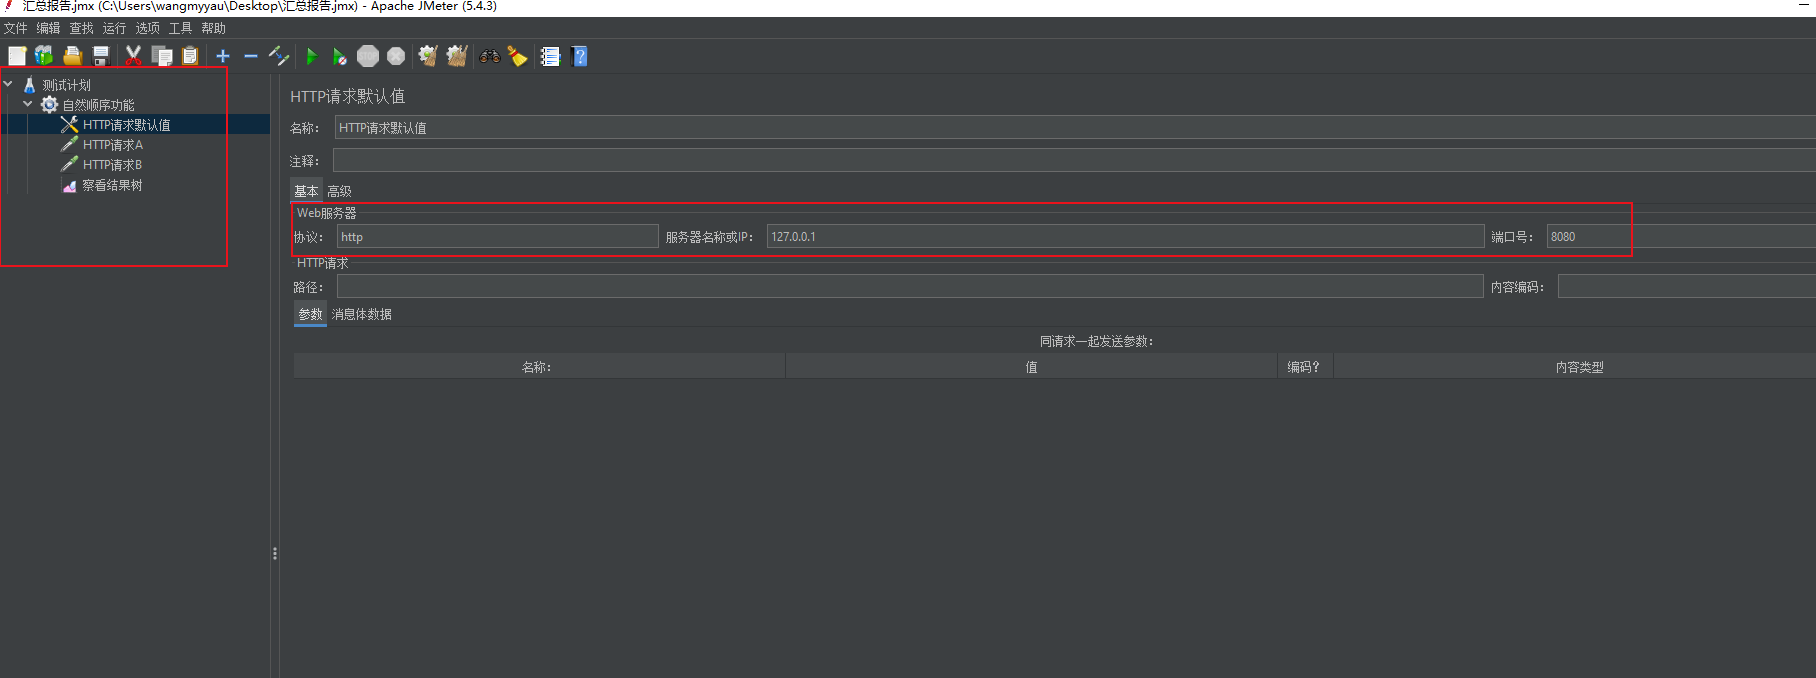This screenshot has width=1816, height=678.
Task: Switch to the 消息体数据 tab
Action: [361, 314]
